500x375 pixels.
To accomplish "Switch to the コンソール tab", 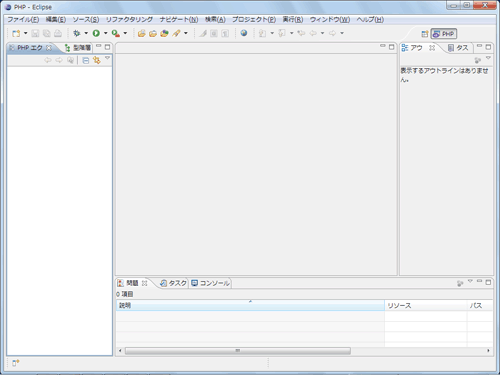I will pos(210,283).
